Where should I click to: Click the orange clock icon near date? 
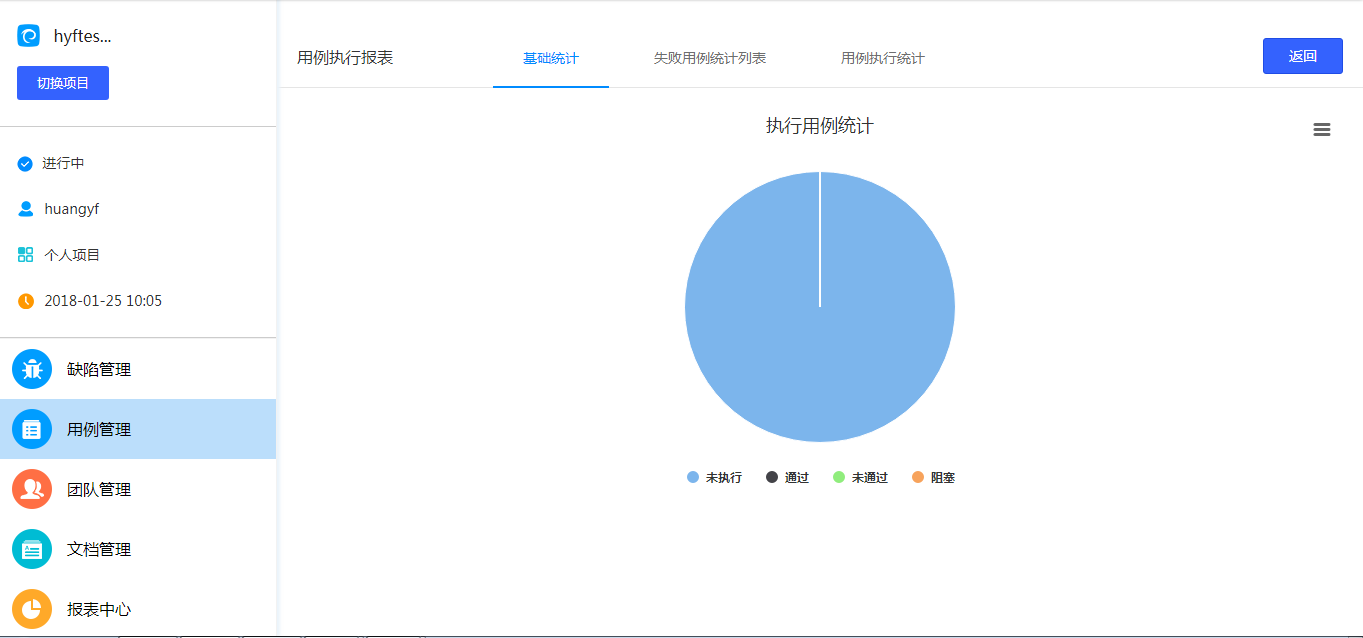coord(26,301)
